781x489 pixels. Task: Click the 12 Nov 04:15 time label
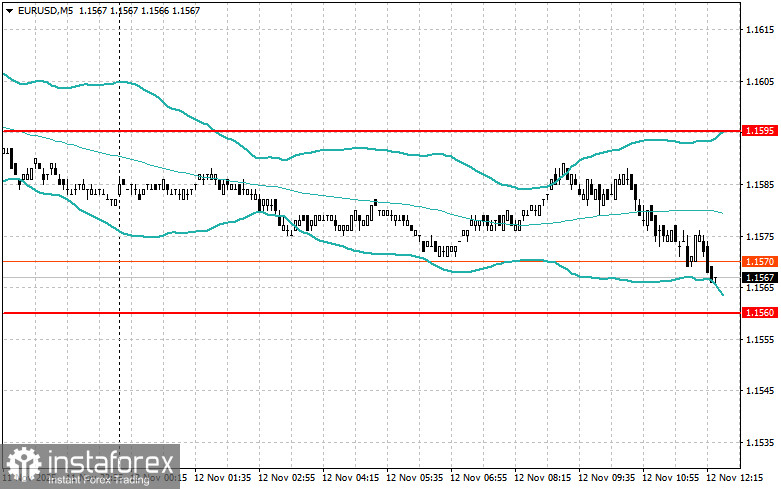(351, 478)
